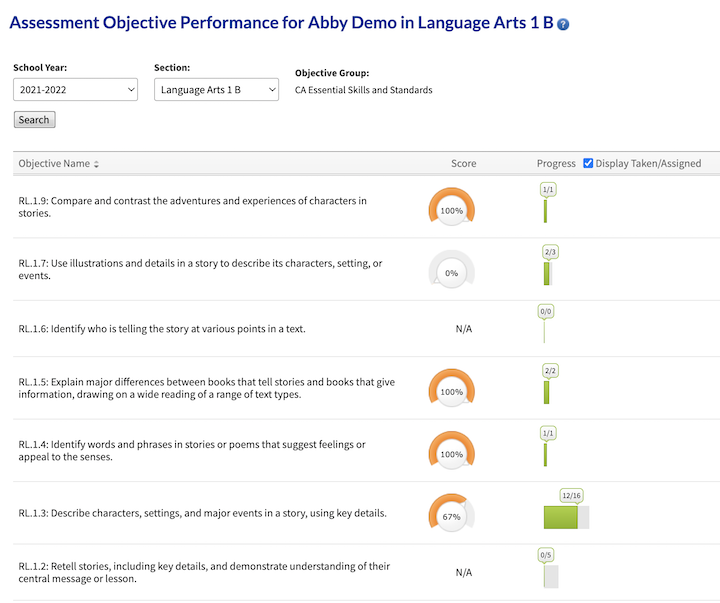
Task: Click the RL.1.4 score gauge at 100%
Action: pos(451,452)
